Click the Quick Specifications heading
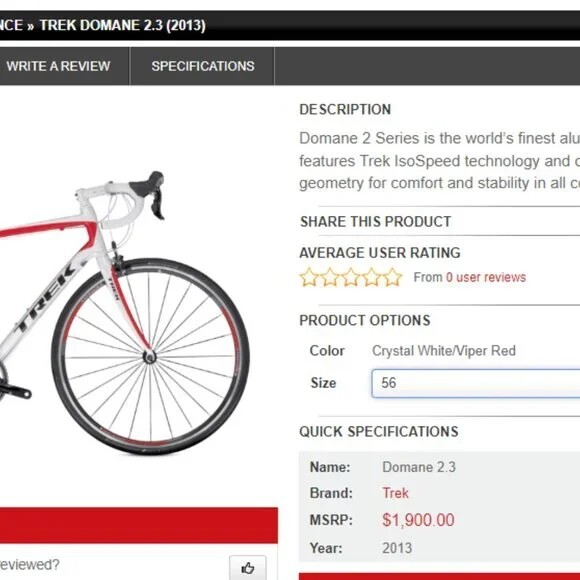580x580 pixels. pos(379,432)
